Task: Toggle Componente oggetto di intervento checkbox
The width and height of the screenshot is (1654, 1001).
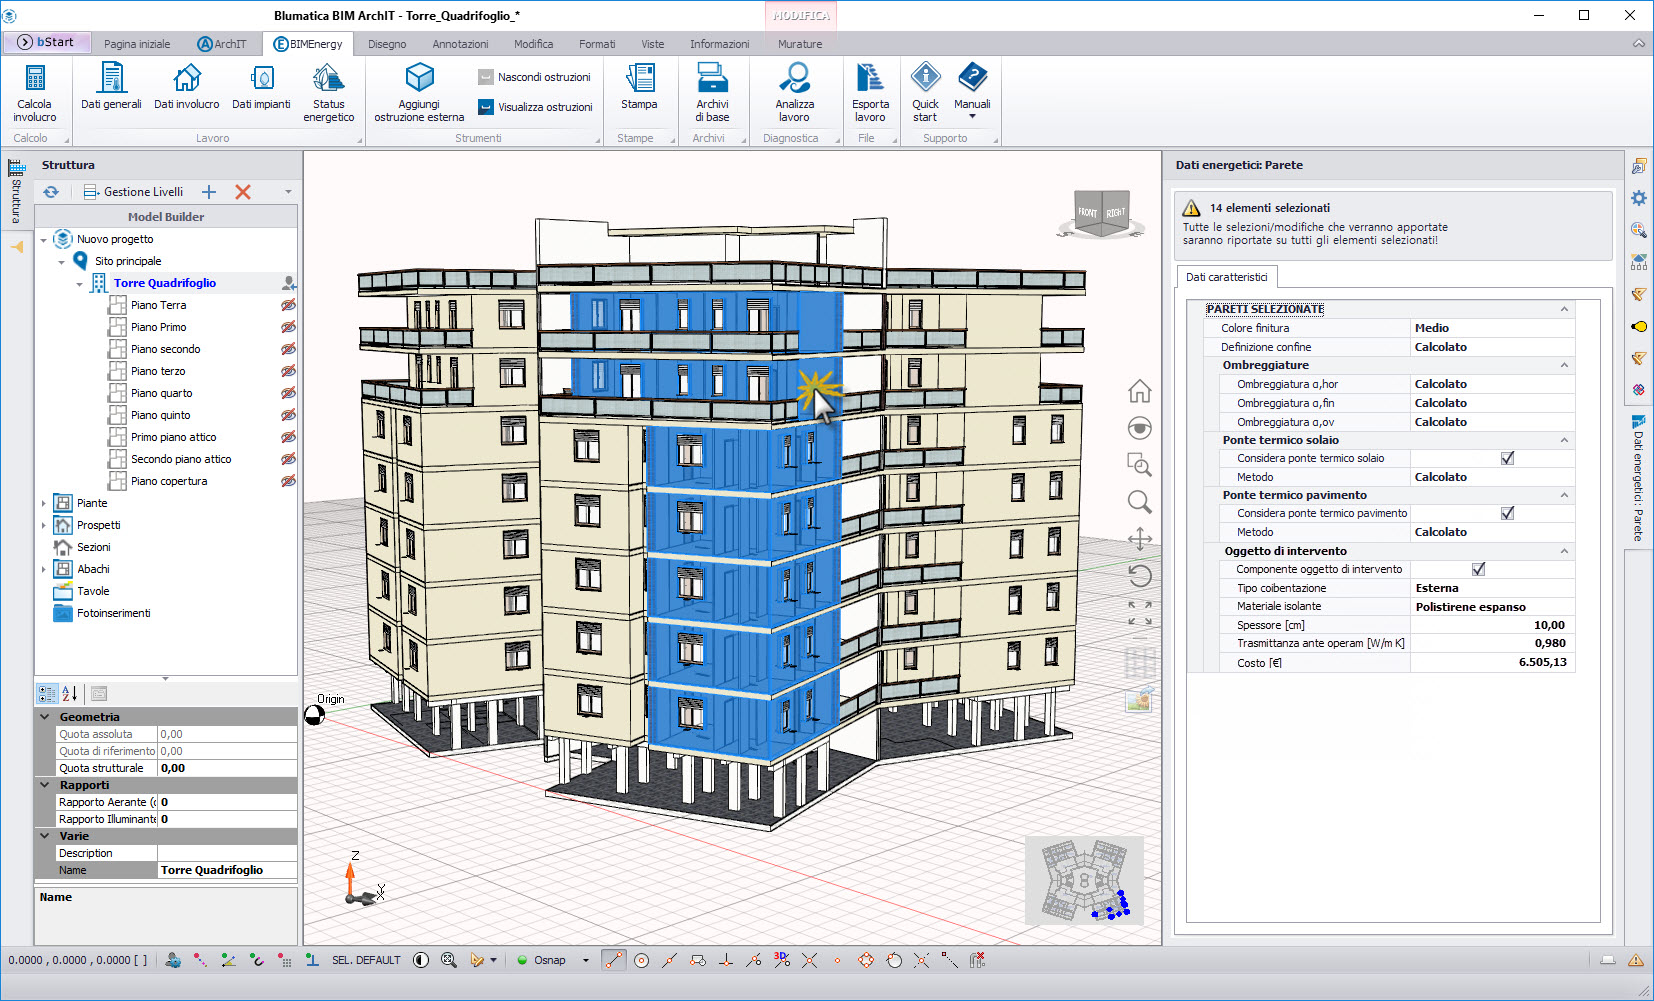Action: coord(1478,569)
